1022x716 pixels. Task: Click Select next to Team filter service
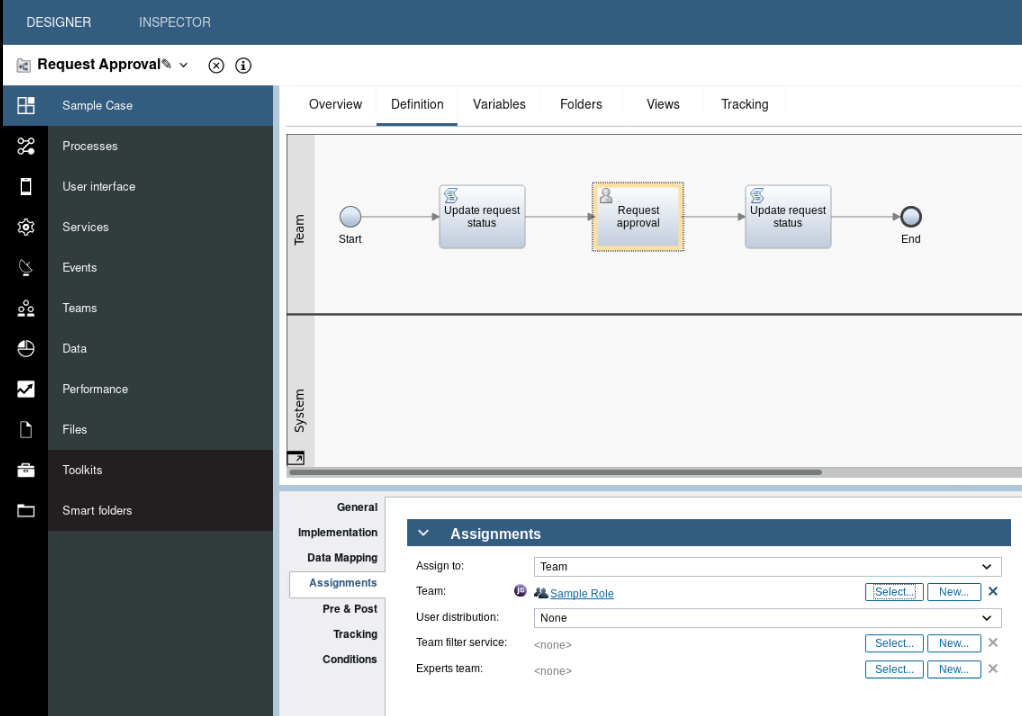tap(893, 643)
